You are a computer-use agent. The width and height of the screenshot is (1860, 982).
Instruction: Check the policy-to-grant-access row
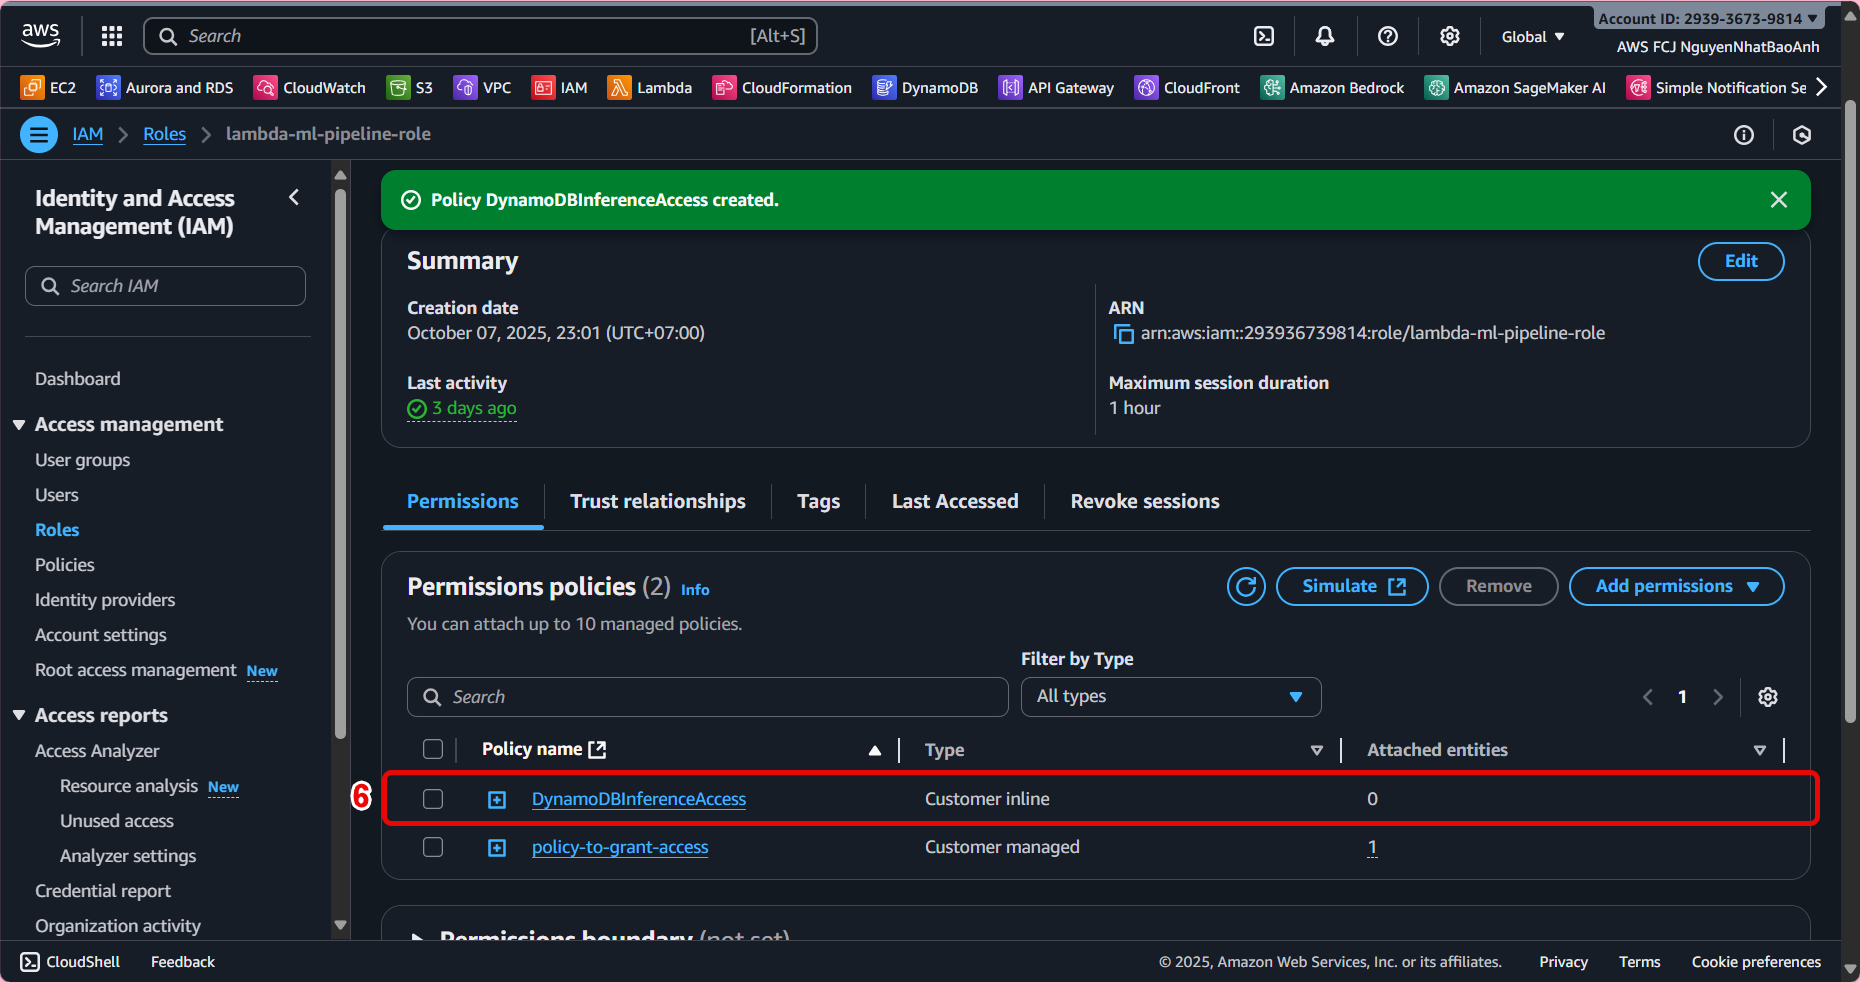tap(433, 847)
